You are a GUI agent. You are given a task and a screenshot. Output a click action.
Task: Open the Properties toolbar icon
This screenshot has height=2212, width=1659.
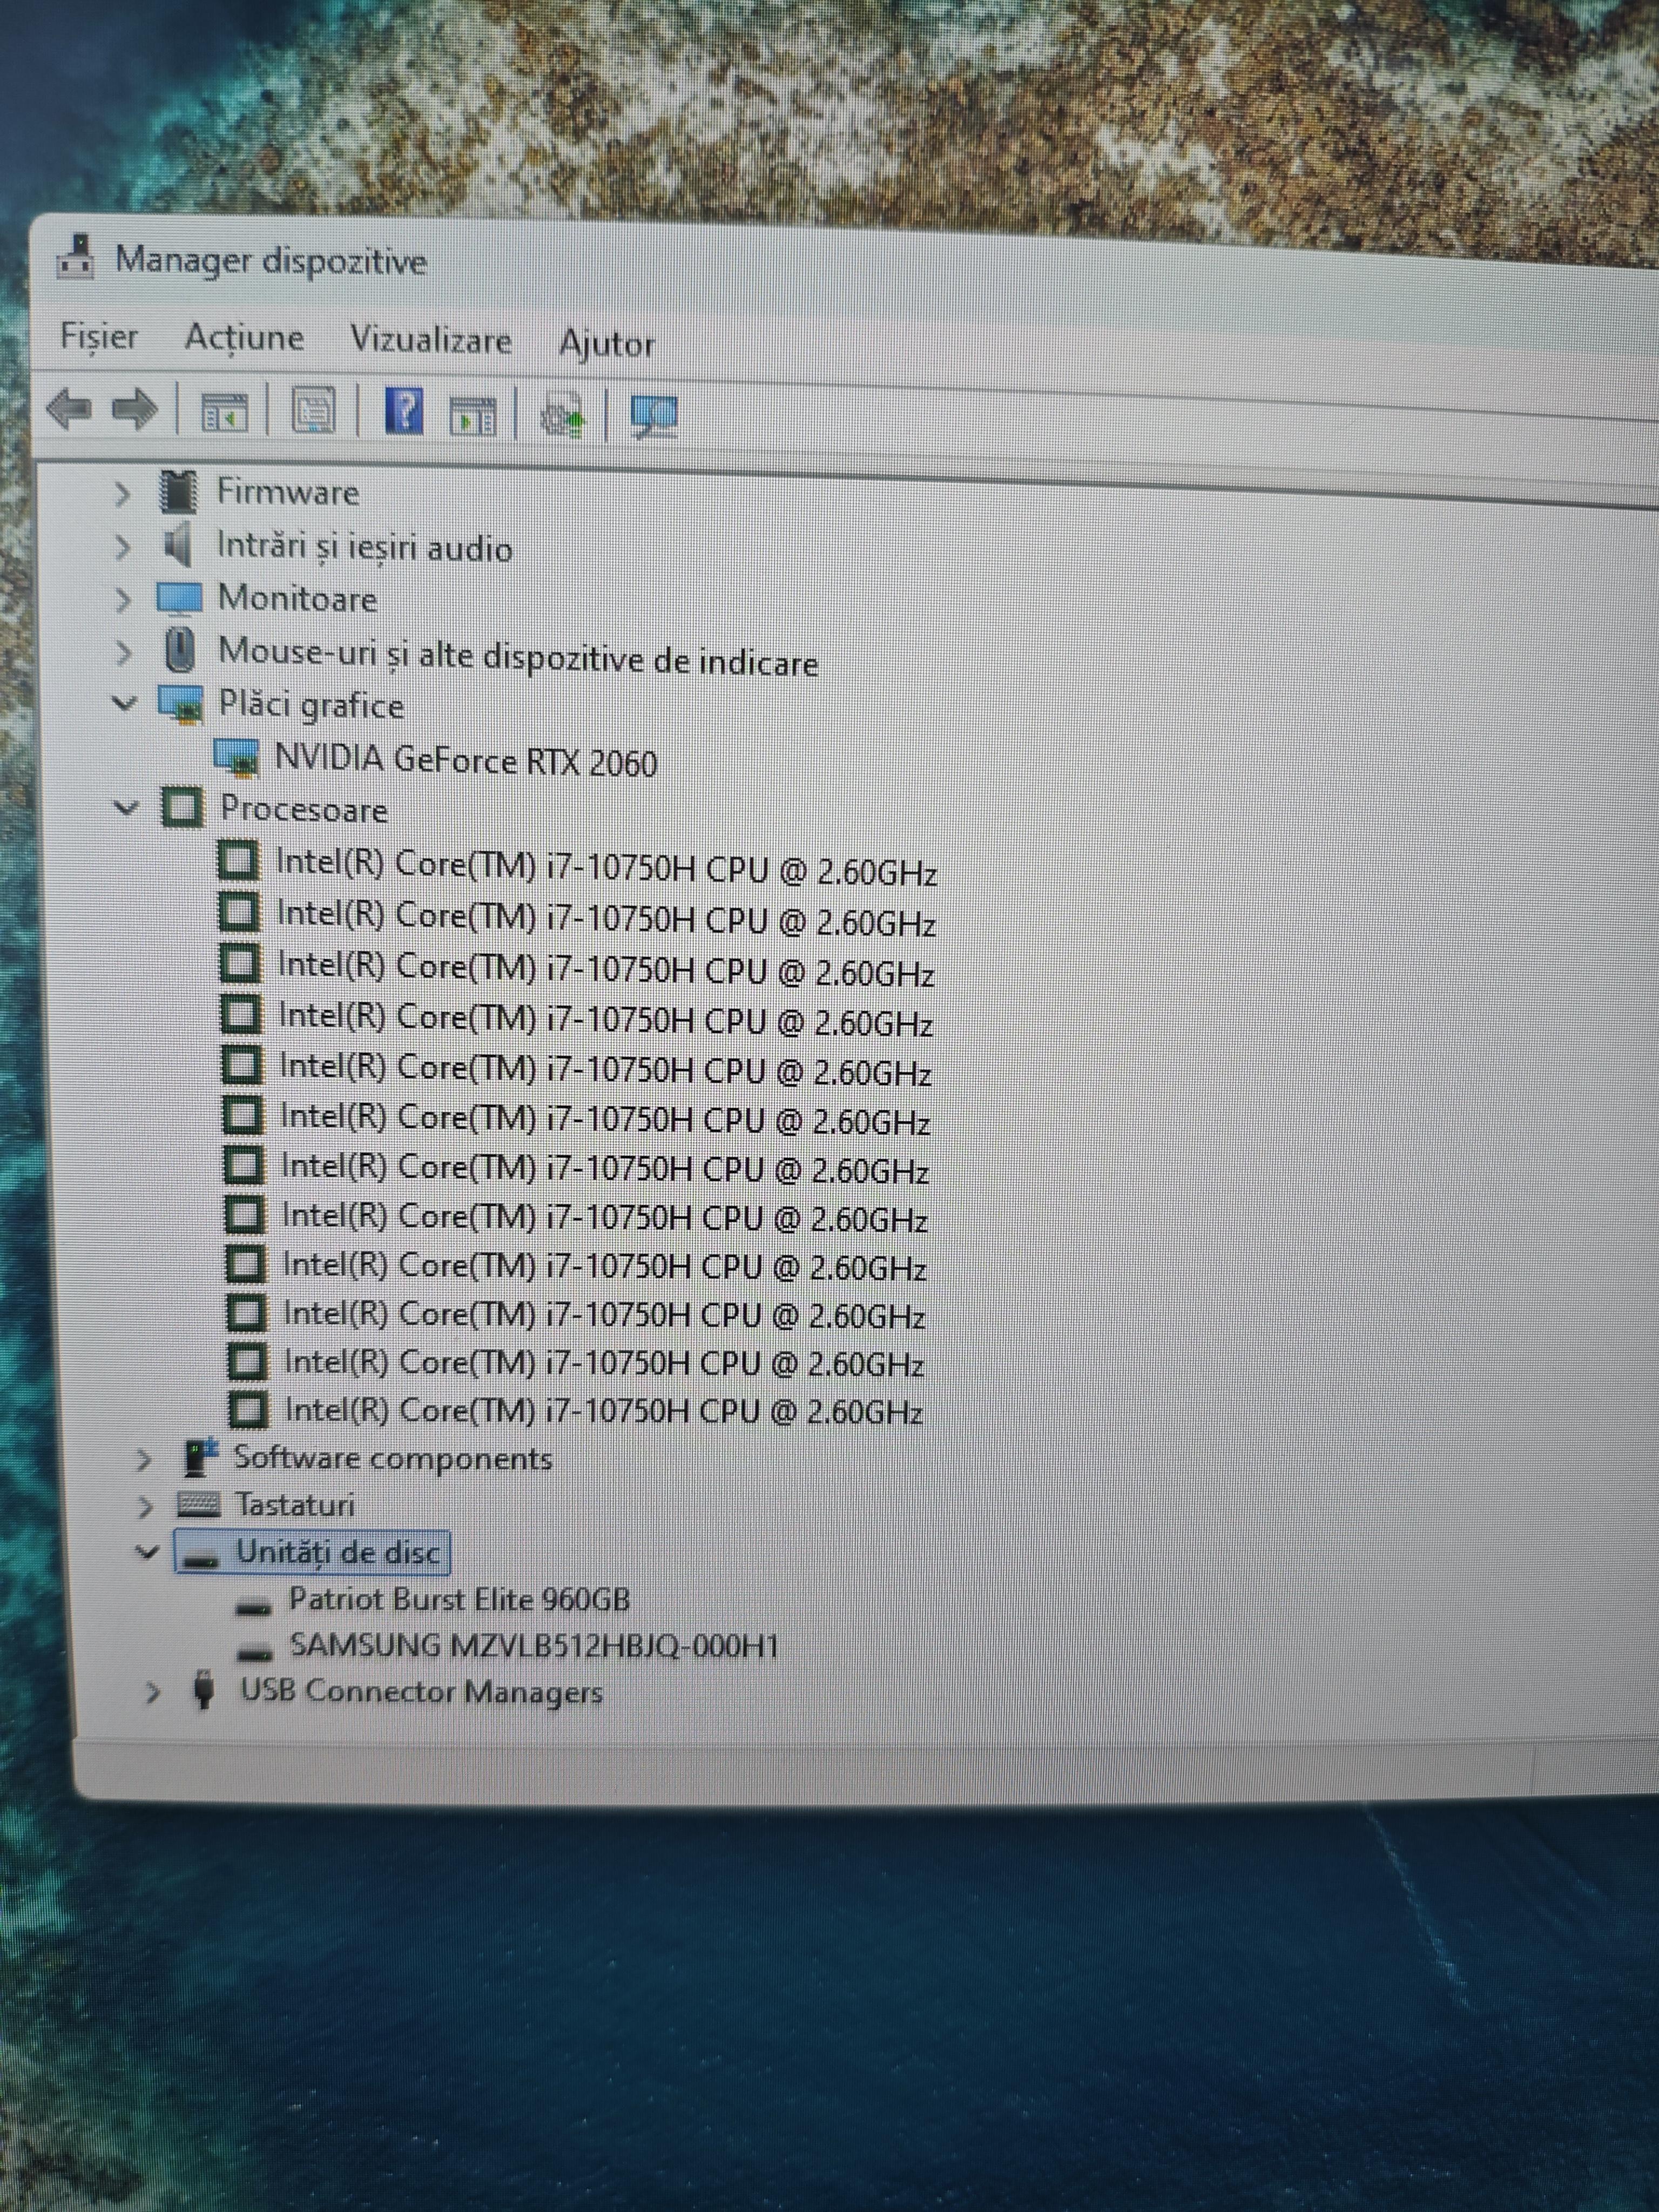(x=314, y=411)
